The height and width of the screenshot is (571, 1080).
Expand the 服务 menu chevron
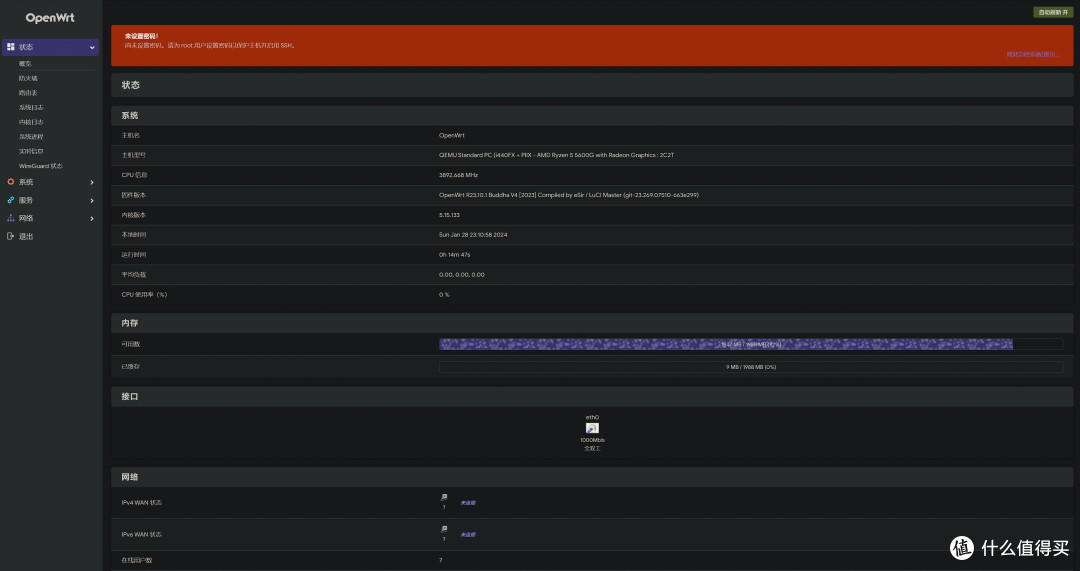92,200
